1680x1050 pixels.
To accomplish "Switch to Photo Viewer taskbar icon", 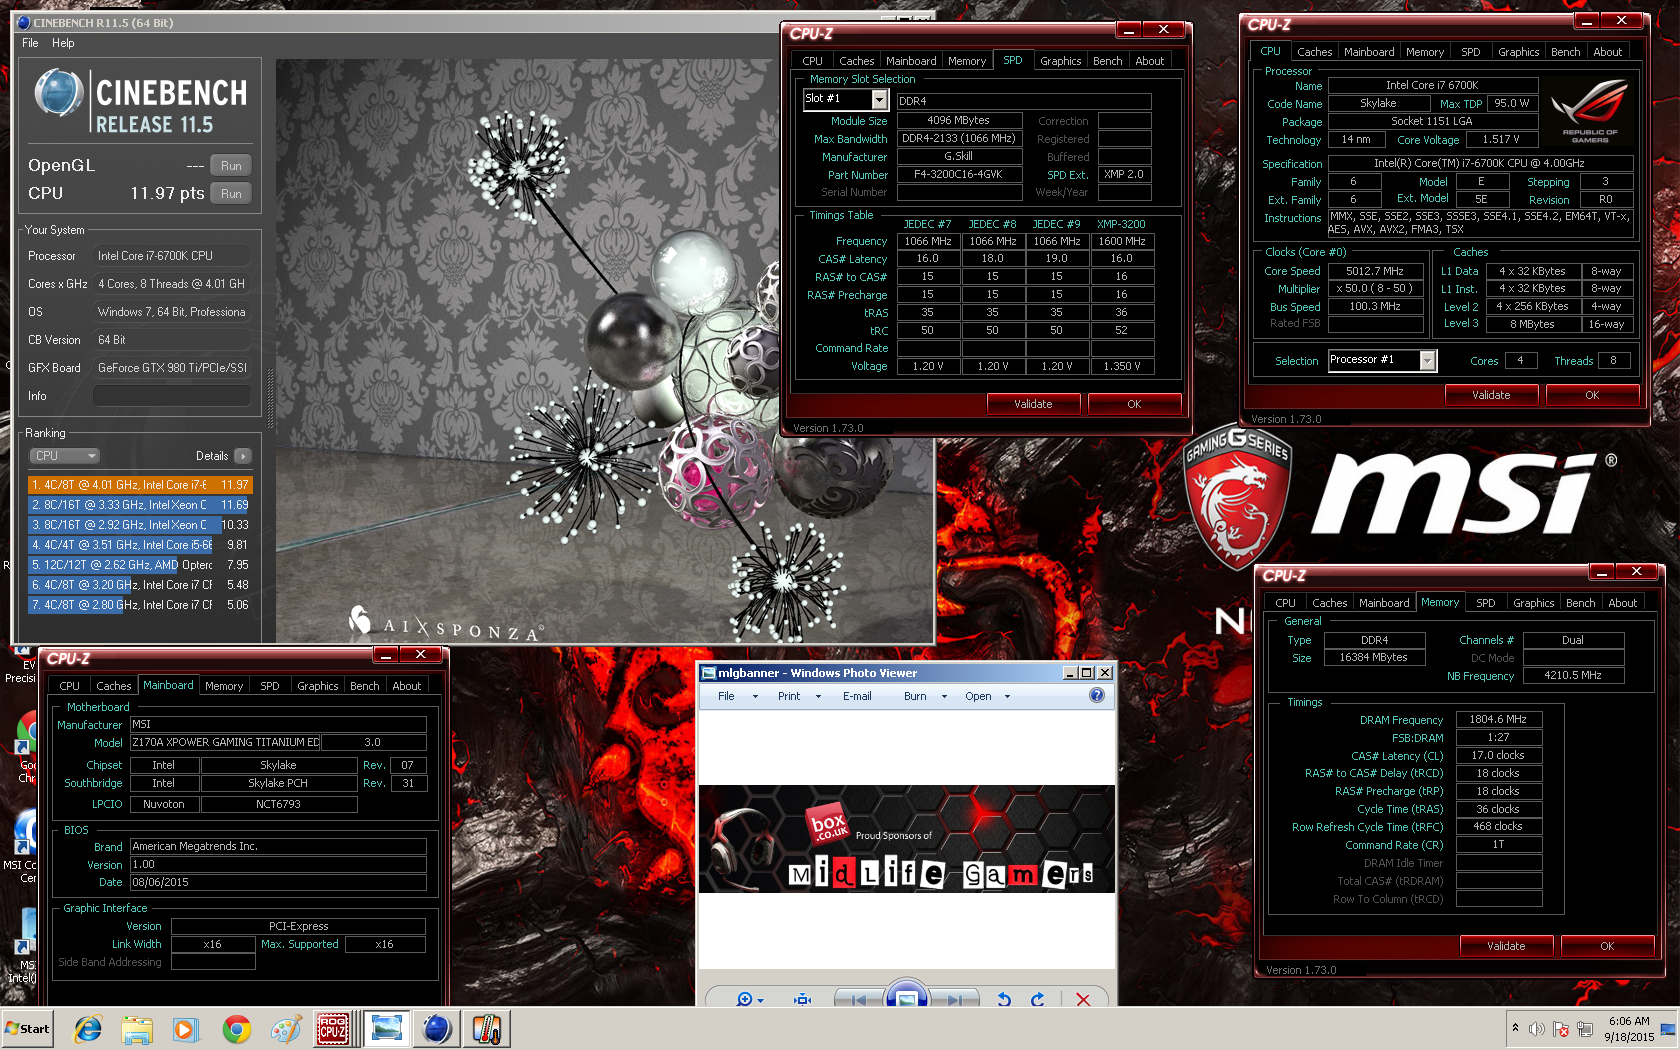I will [386, 1028].
